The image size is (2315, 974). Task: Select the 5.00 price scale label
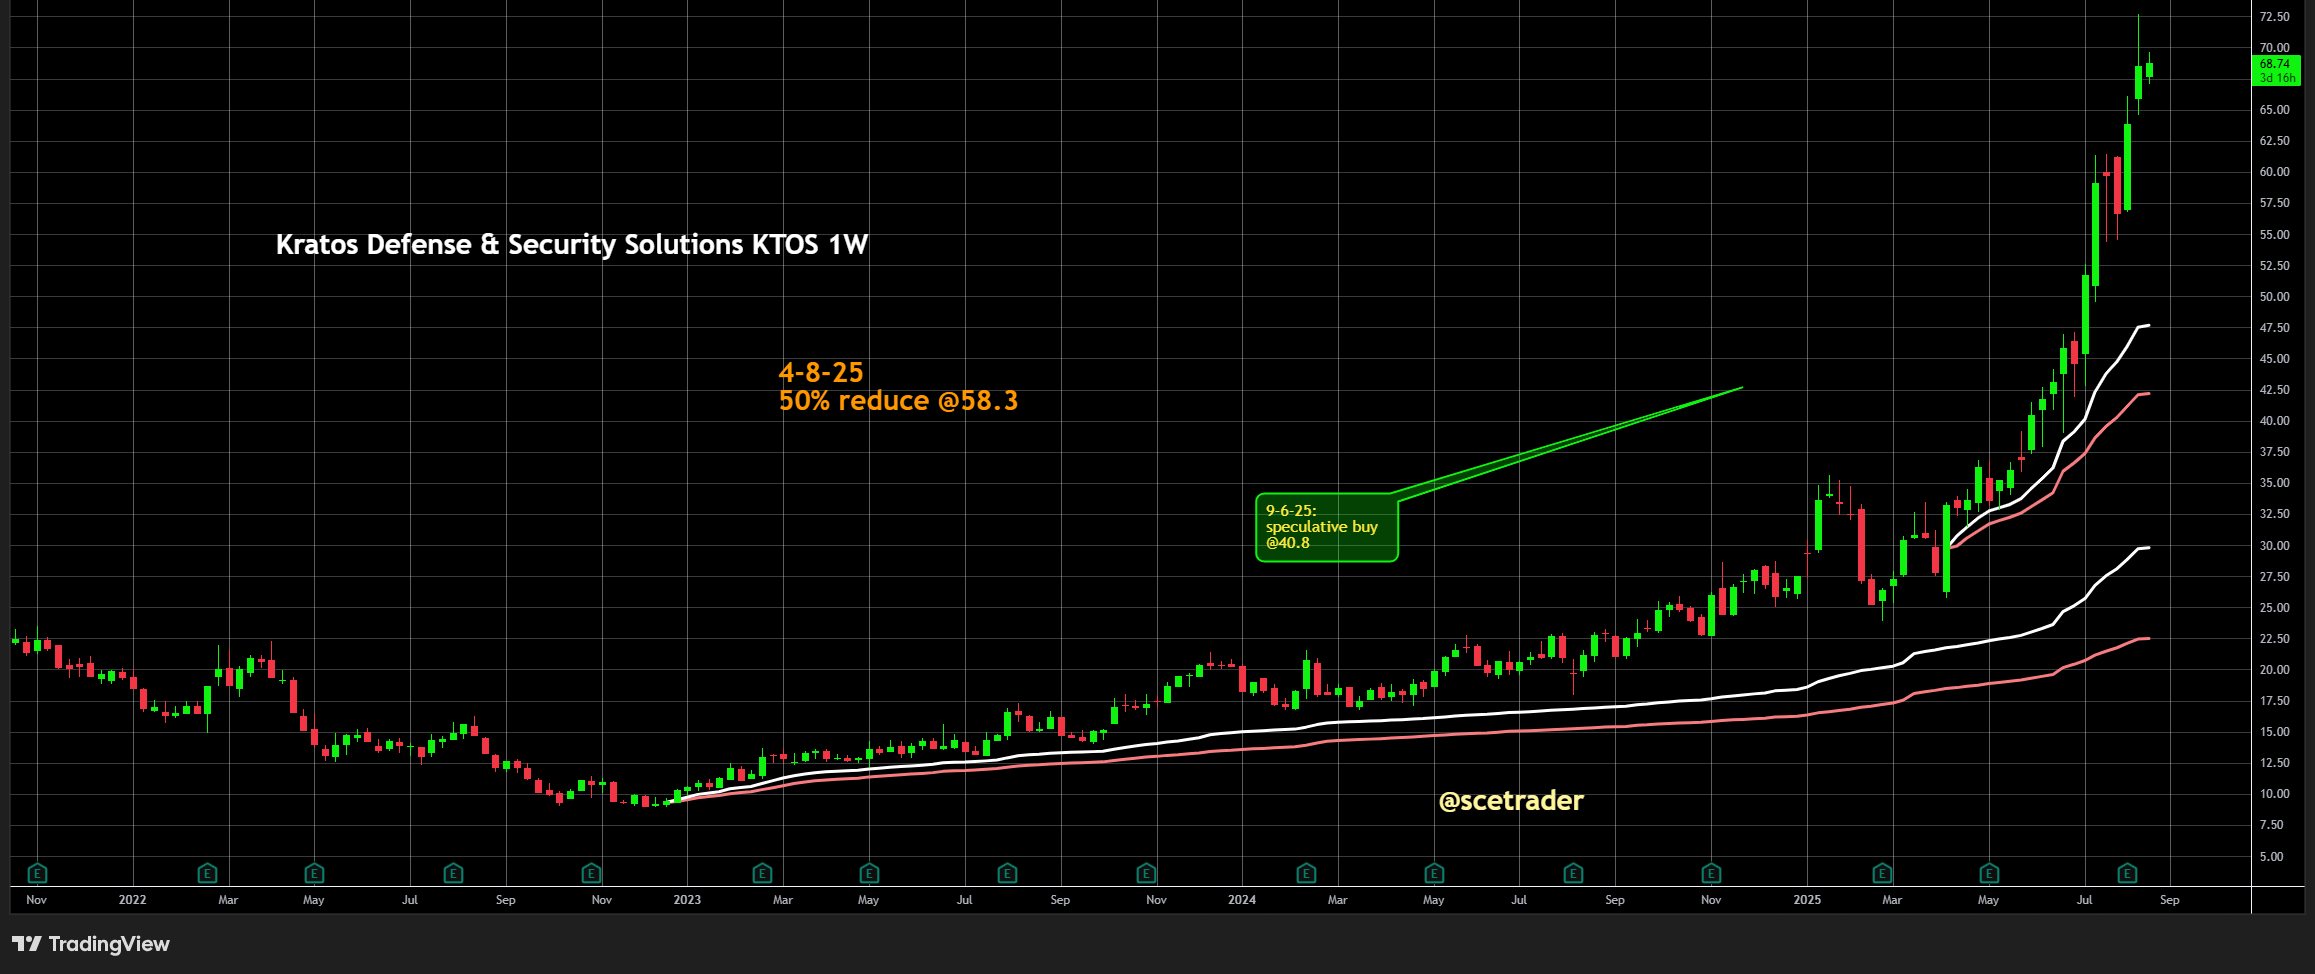click(2271, 857)
